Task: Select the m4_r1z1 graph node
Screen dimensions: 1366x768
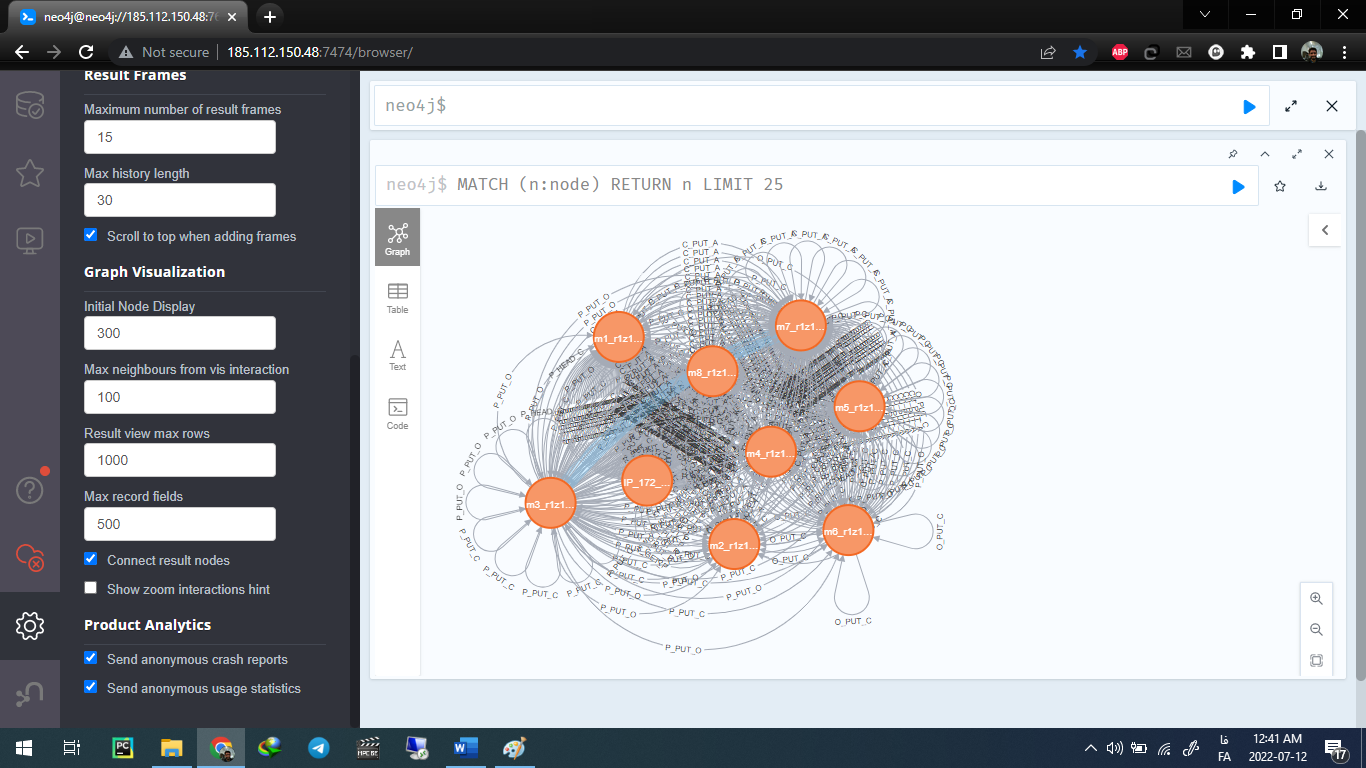Action: 770,453
